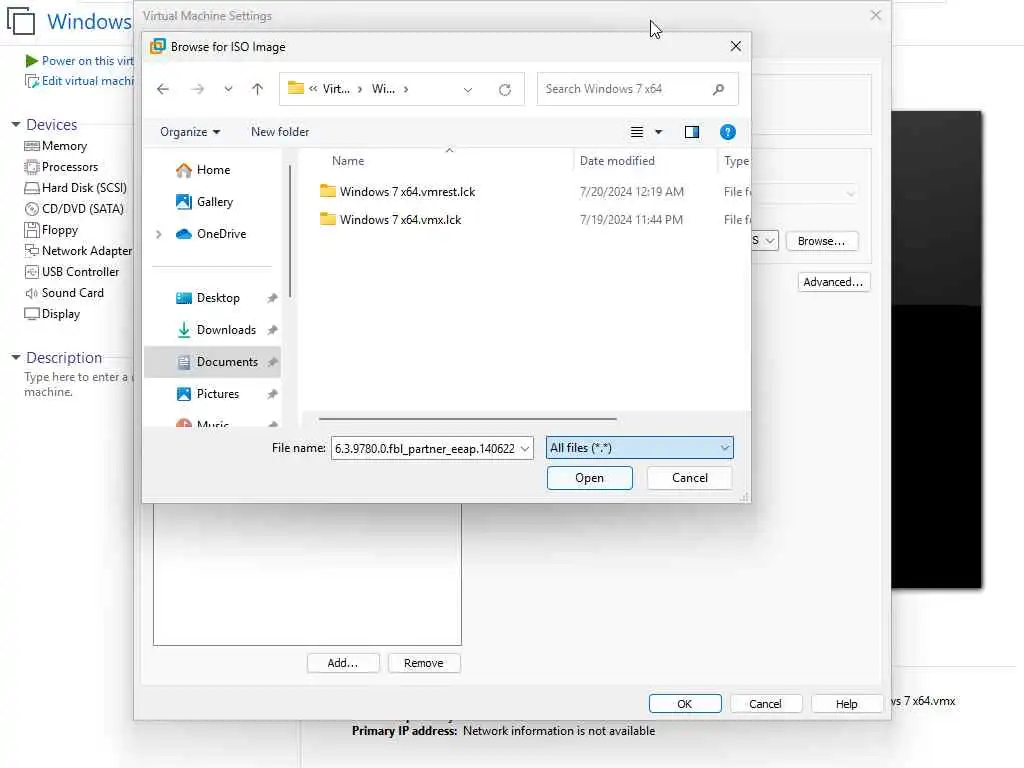The width and height of the screenshot is (1024, 768).
Task: Collapse the Devices section
Action: (x=16, y=124)
